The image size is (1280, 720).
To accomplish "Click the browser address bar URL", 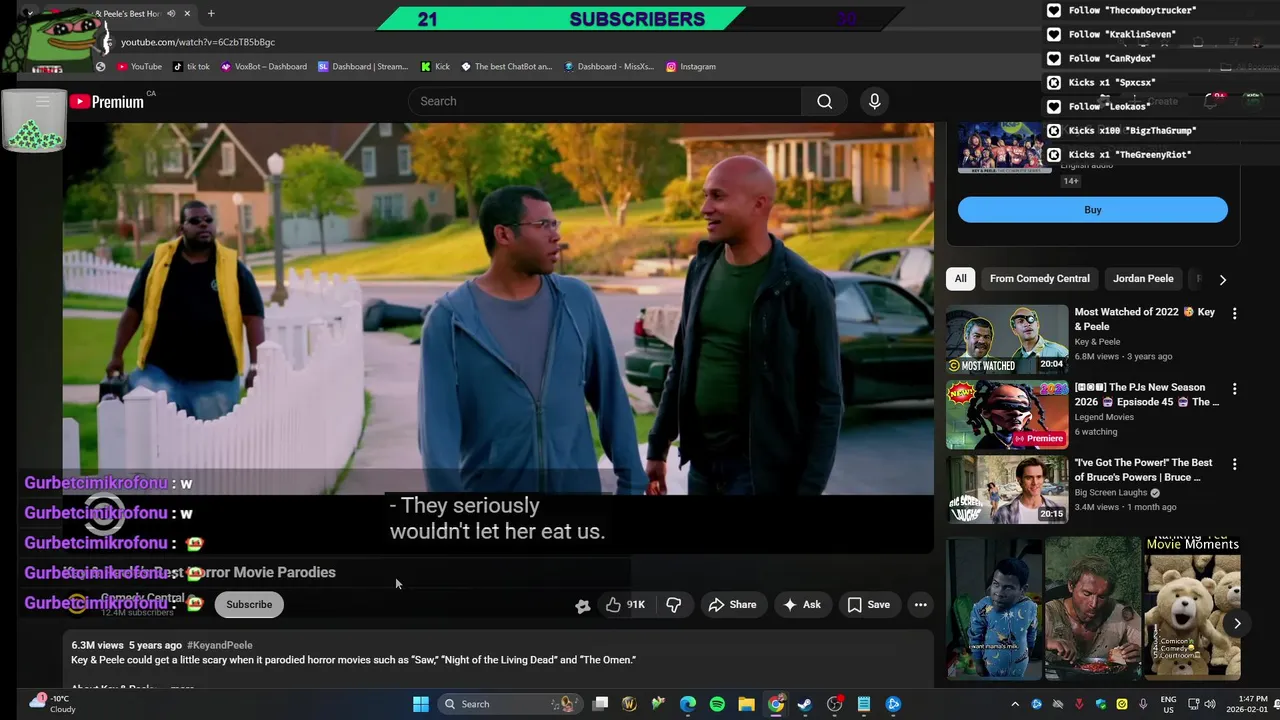I will coord(198,42).
